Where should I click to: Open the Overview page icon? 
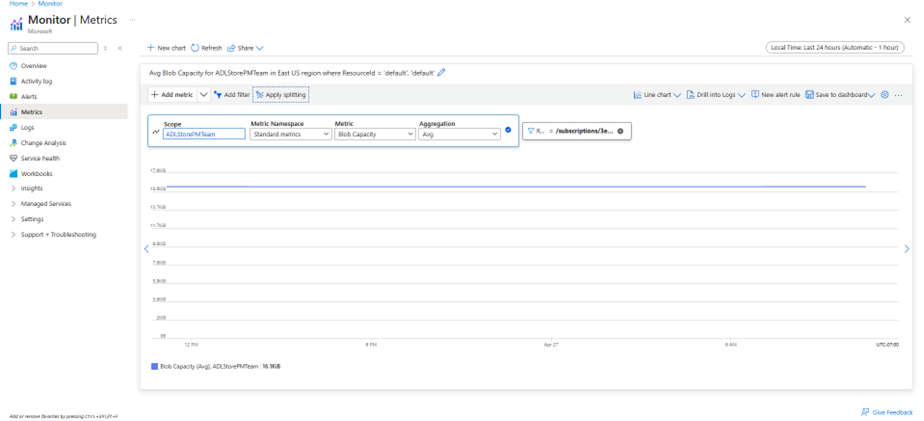(x=13, y=66)
